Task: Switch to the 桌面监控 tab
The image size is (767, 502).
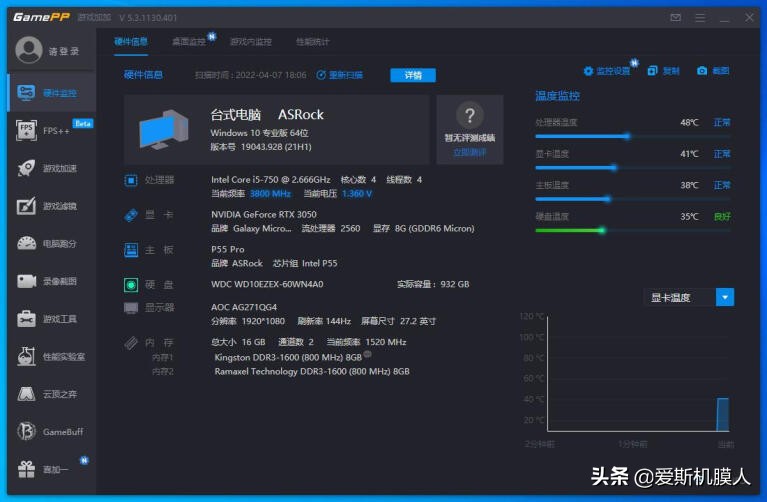Action: (189, 42)
